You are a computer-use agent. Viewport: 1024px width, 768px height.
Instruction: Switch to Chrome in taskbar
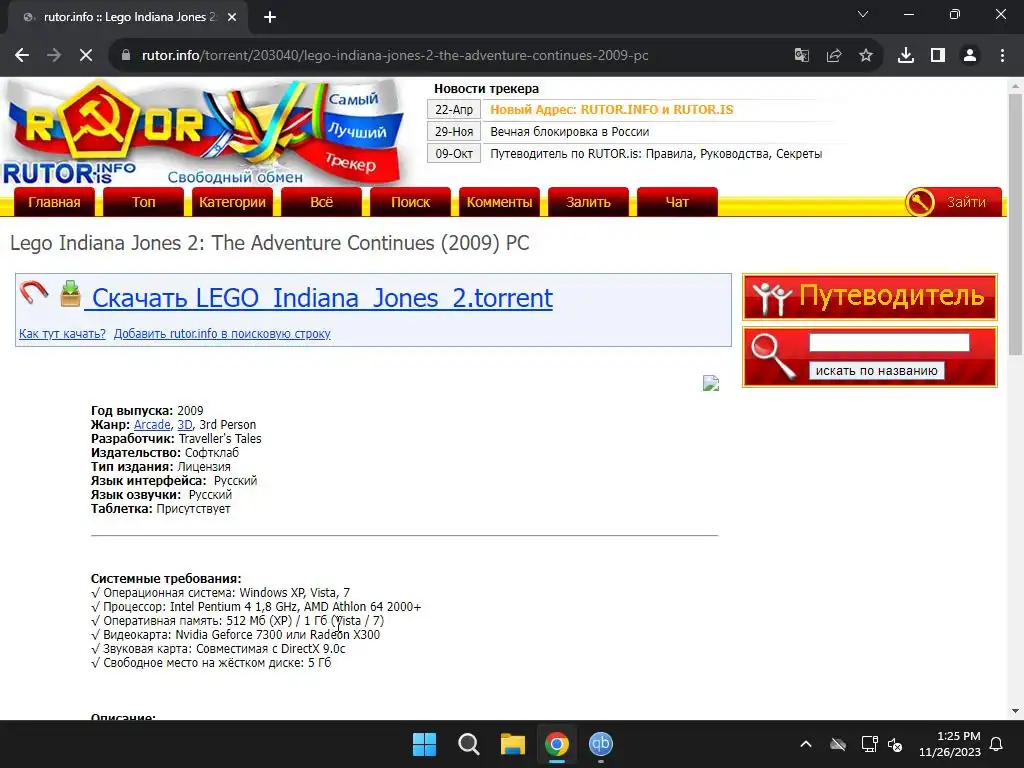[556, 744]
